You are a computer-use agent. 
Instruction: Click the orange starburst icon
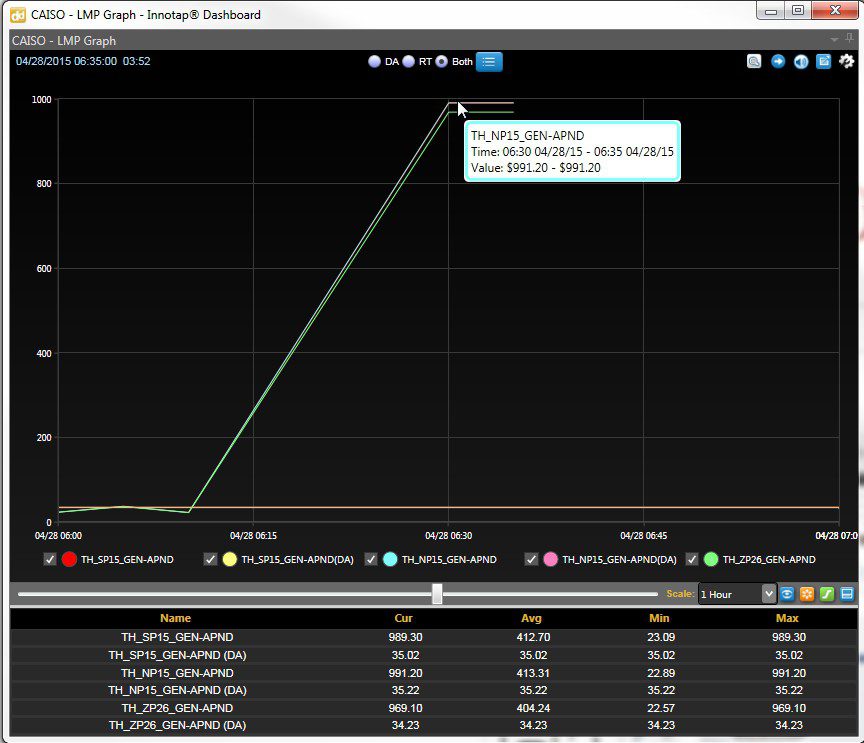pyautogui.click(x=807, y=594)
